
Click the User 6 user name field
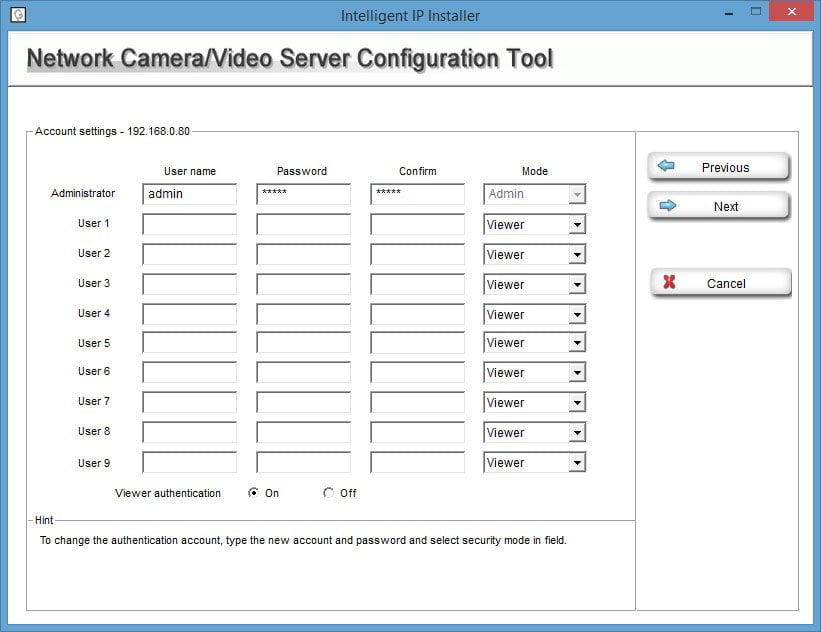click(189, 372)
